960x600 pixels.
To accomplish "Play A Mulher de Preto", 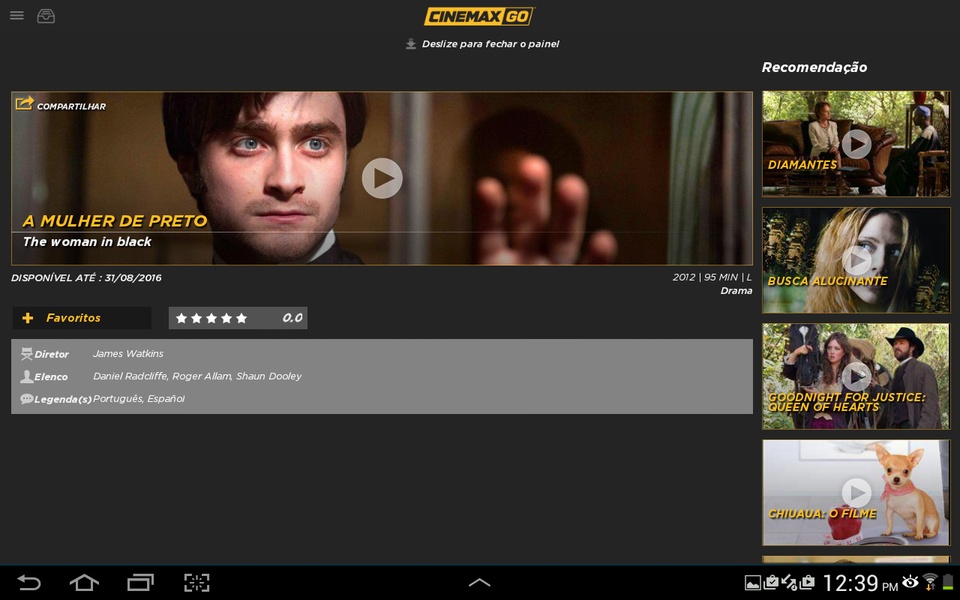I will click(x=382, y=178).
